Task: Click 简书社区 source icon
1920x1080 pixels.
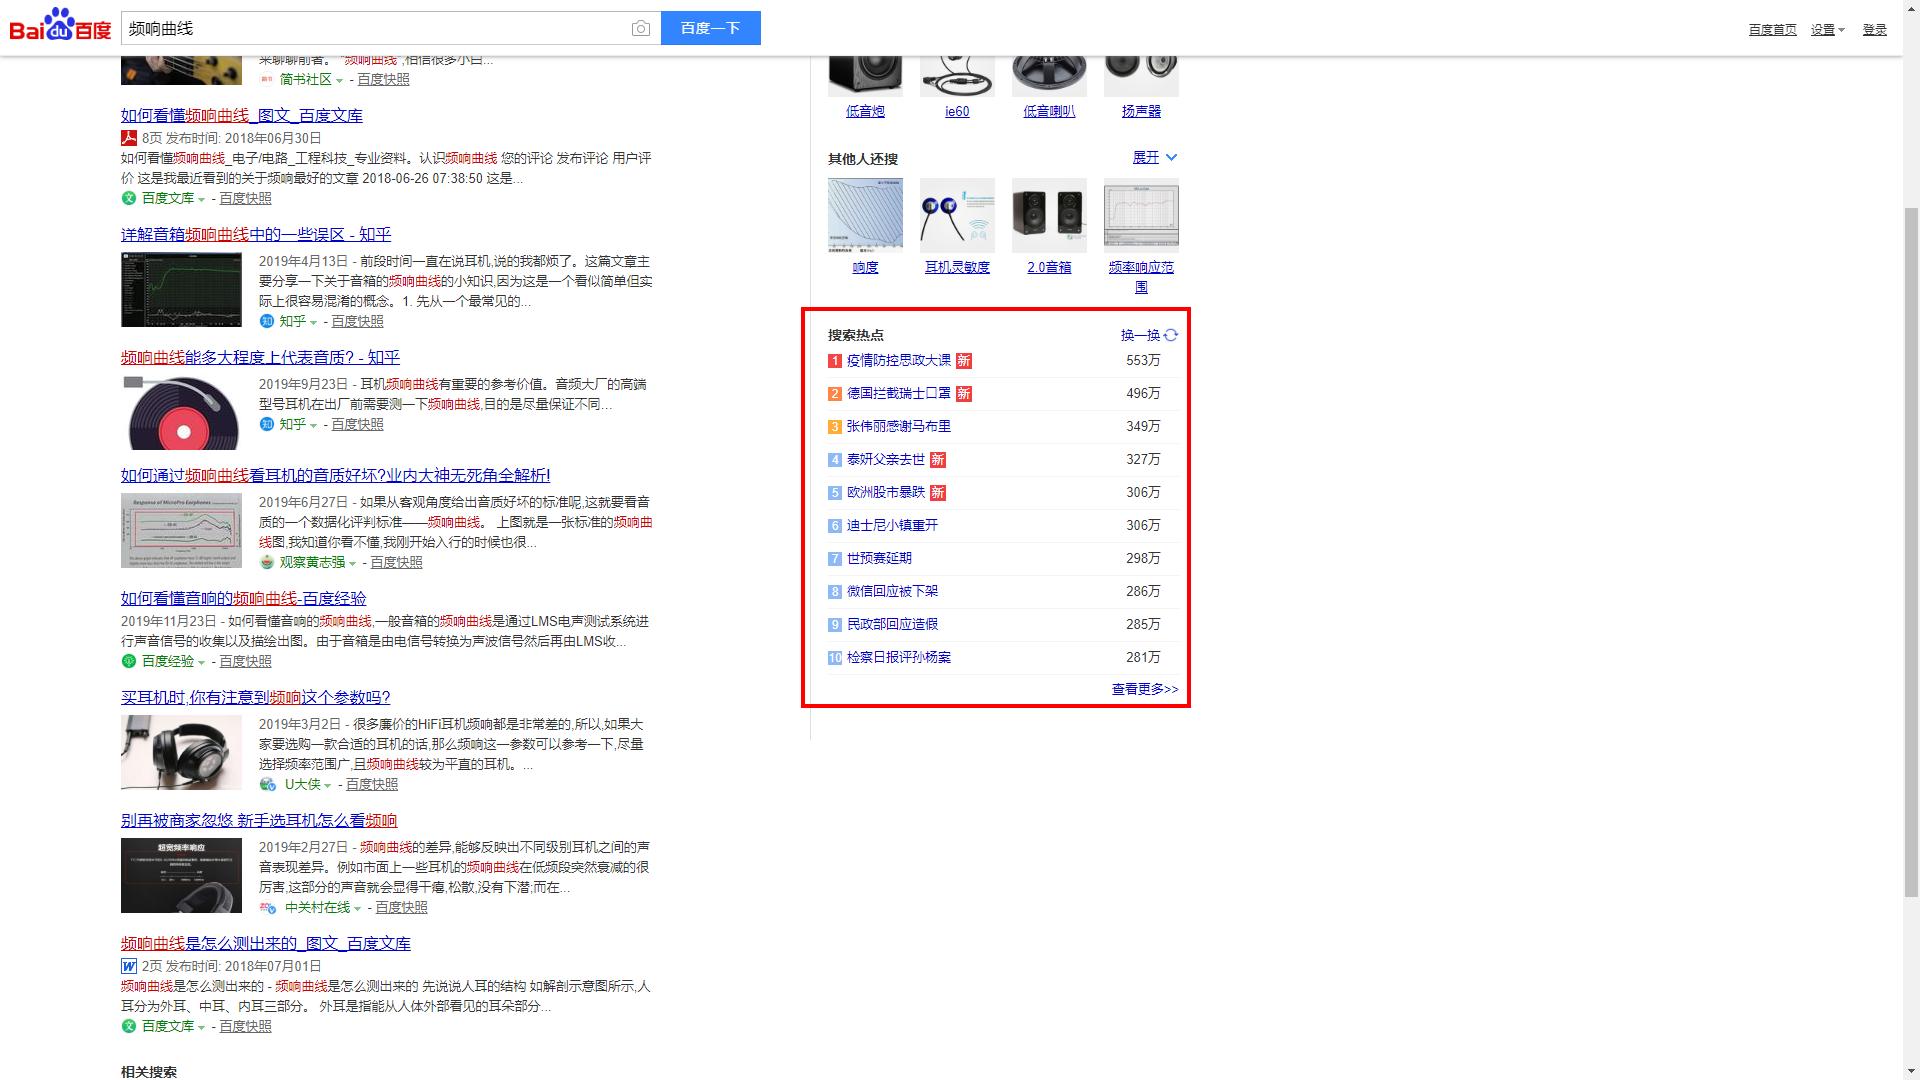Action: tap(267, 79)
